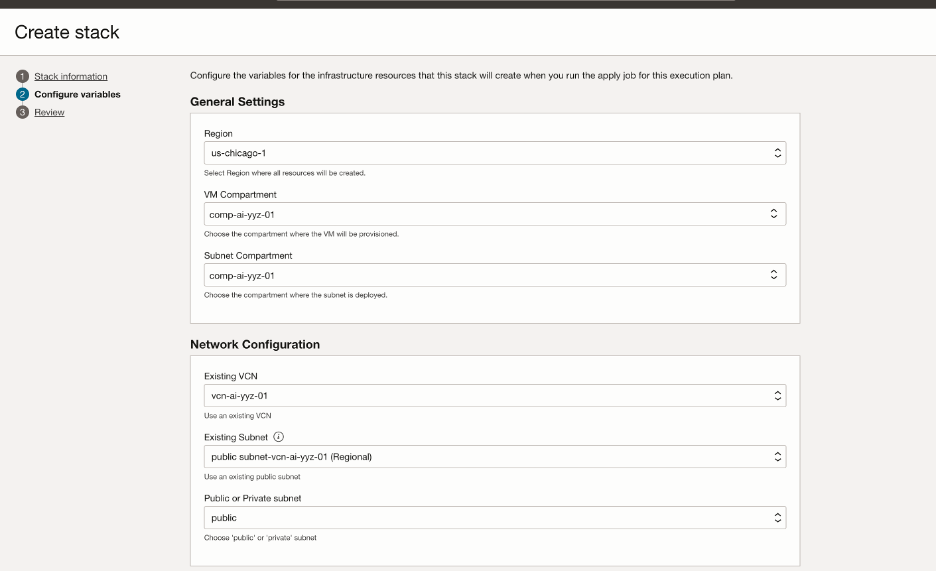Select the Configure variables step label
This screenshot has height=572, width=936.
(77, 95)
